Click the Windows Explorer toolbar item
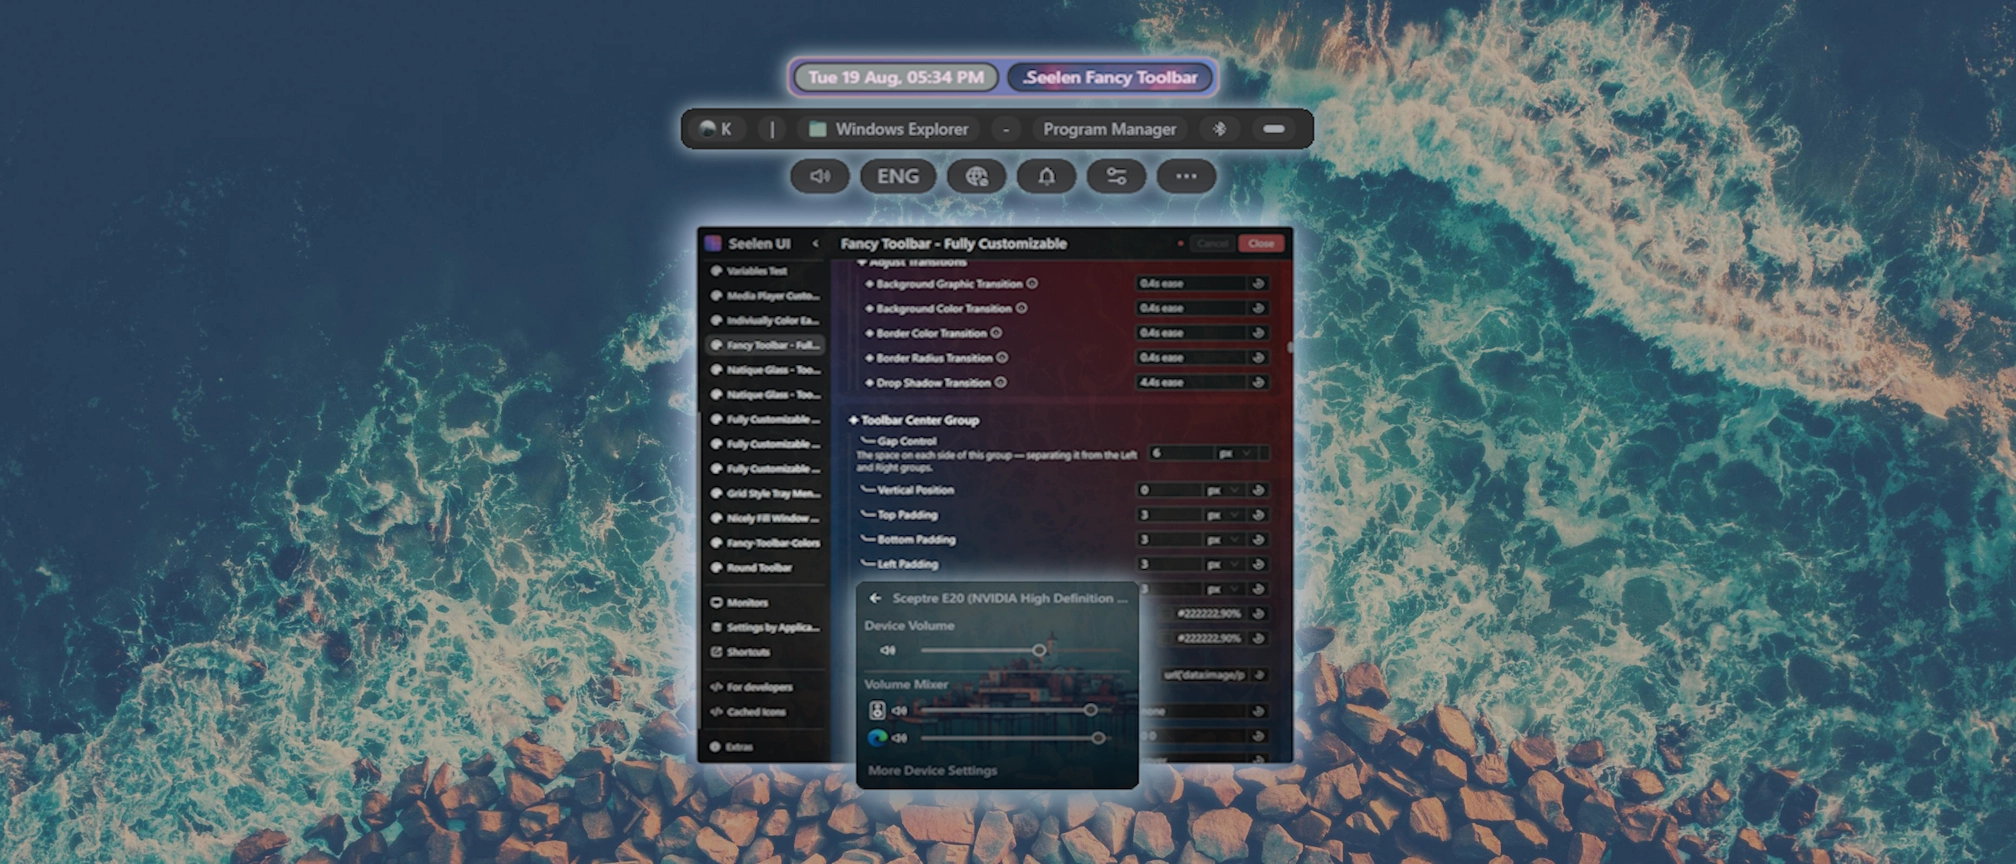2016x864 pixels. (x=888, y=129)
